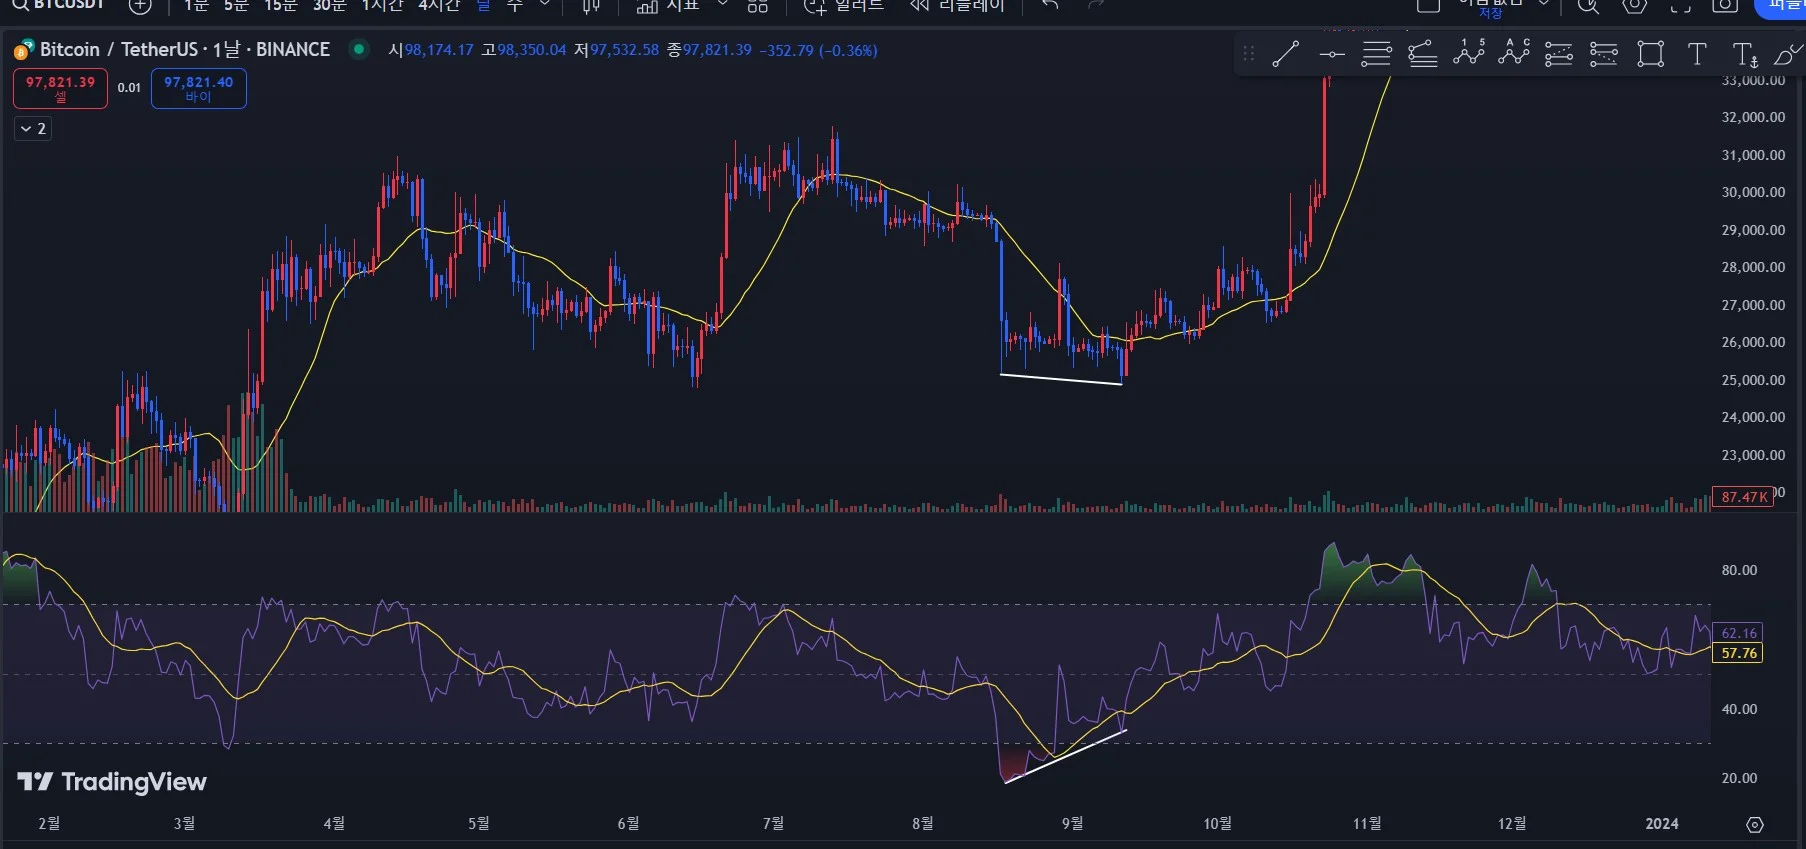Click the blue 97,821.40 buy button
1806x849 pixels.
(198, 88)
